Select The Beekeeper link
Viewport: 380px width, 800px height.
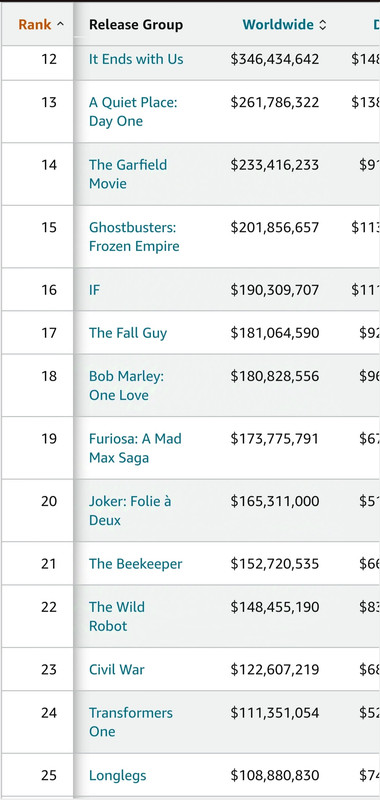pos(136,564)
